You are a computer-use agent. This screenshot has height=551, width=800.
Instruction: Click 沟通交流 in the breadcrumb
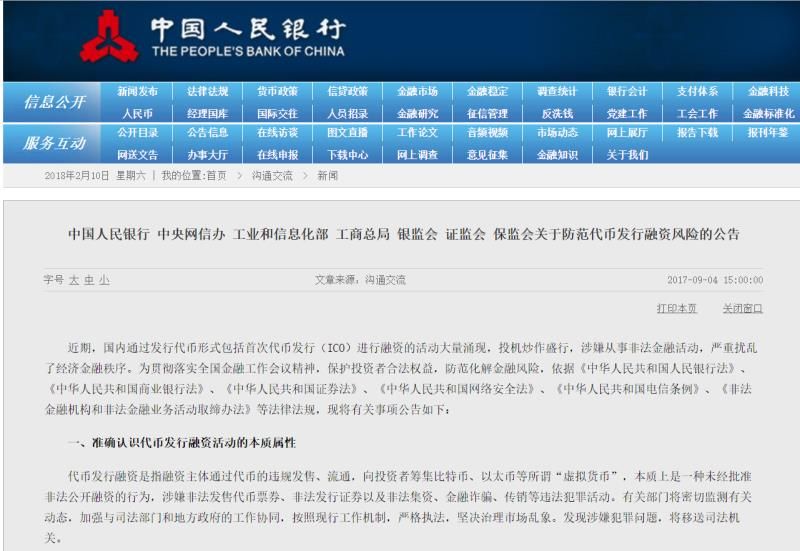(x=272, y=176)
